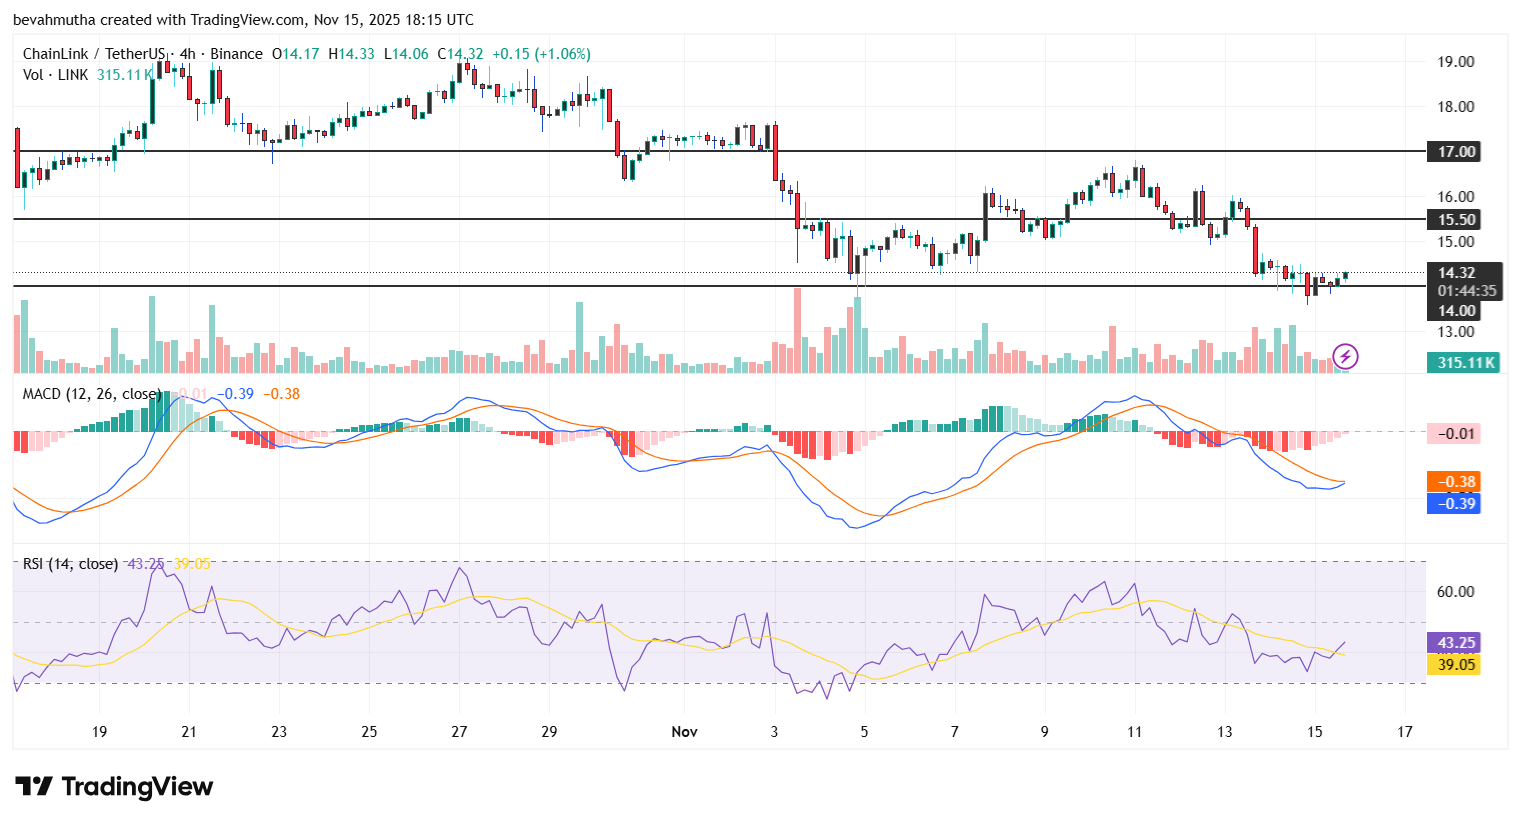The width and height of the screenshot is (1521, 824).
Task: Click the 17 date label on the time axis
Action: [1404, 731]
